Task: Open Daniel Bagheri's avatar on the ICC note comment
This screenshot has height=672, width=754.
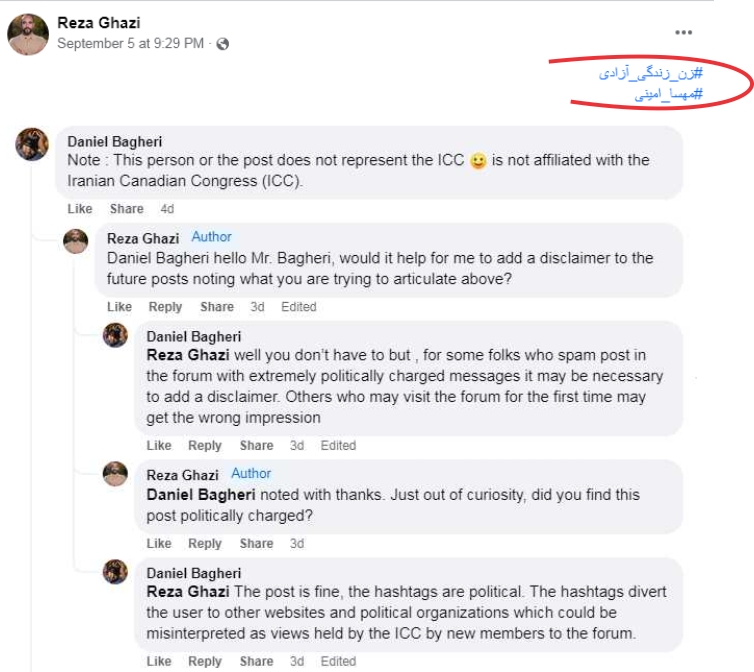Action: point(33,145)
